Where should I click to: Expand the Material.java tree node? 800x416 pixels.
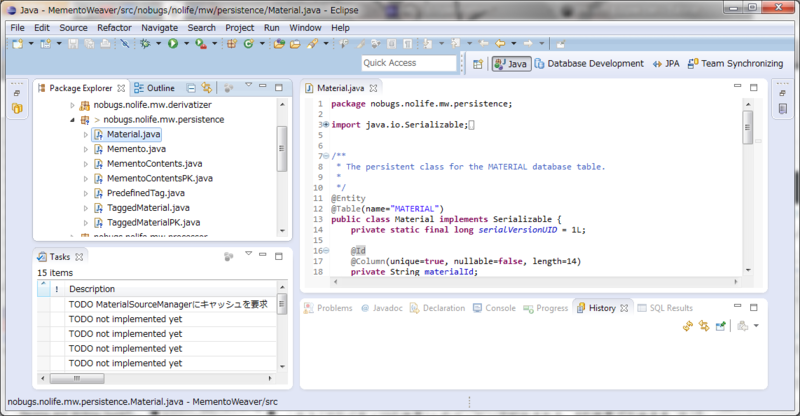[86, 135]
